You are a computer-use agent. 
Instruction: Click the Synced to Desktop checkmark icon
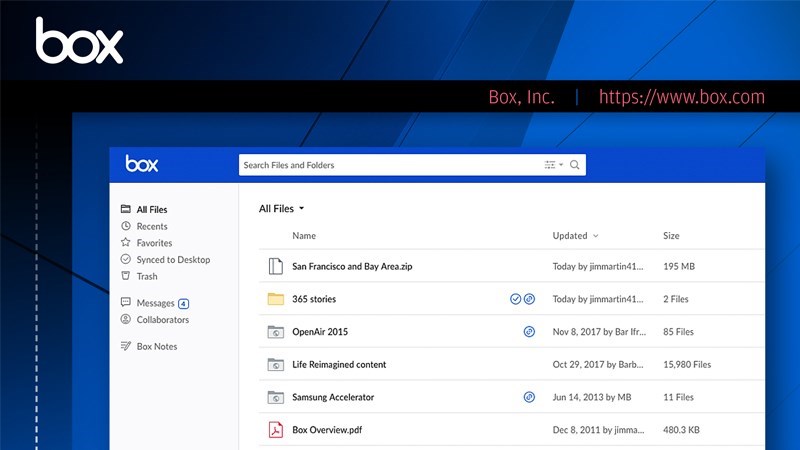click(x=126, y=259)
